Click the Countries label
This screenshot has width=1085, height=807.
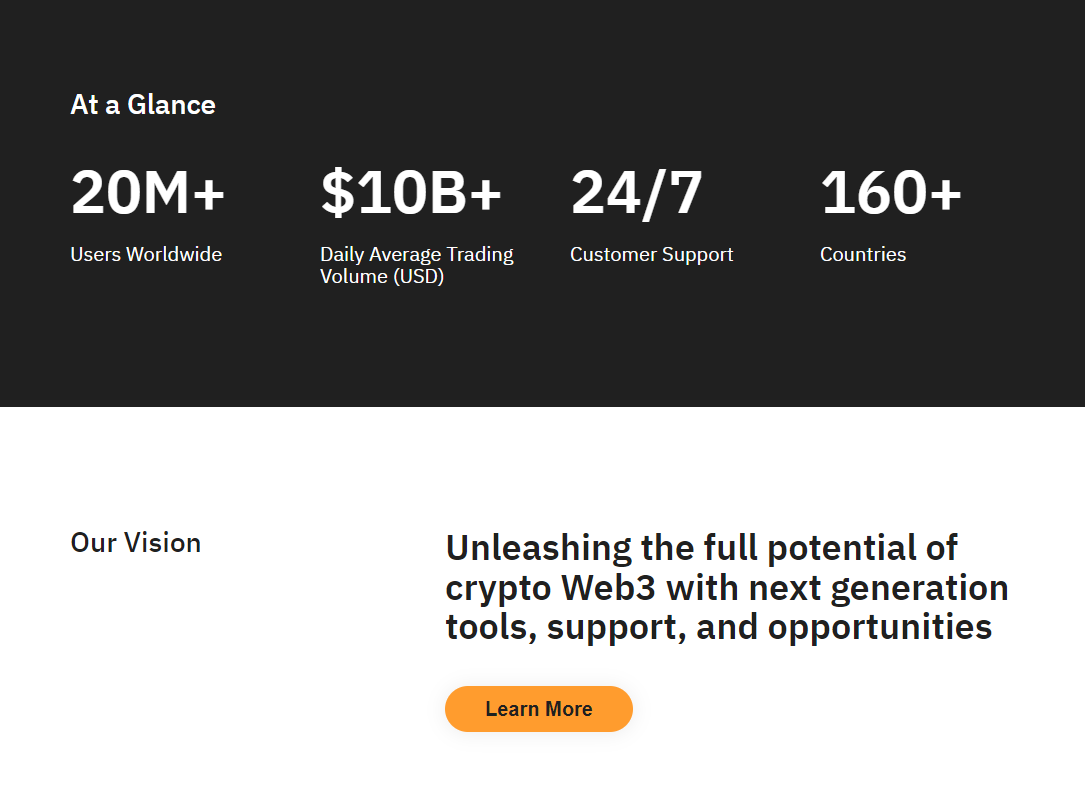point(863,254)
